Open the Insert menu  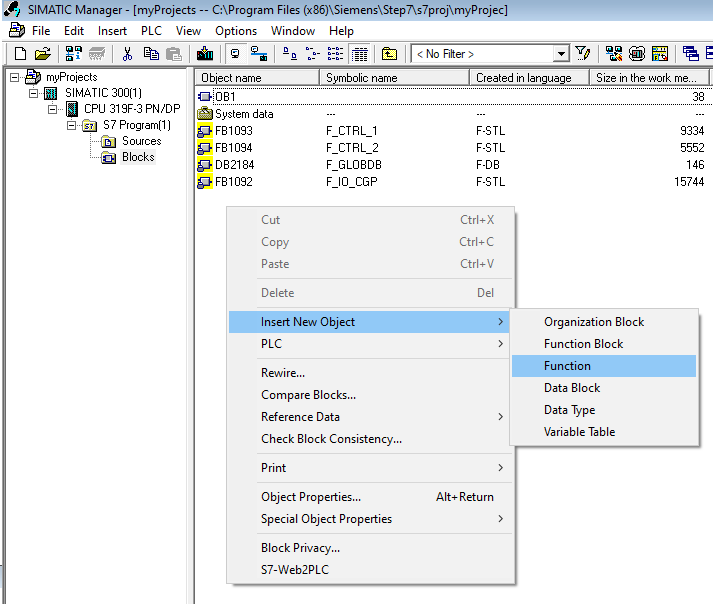112,31
